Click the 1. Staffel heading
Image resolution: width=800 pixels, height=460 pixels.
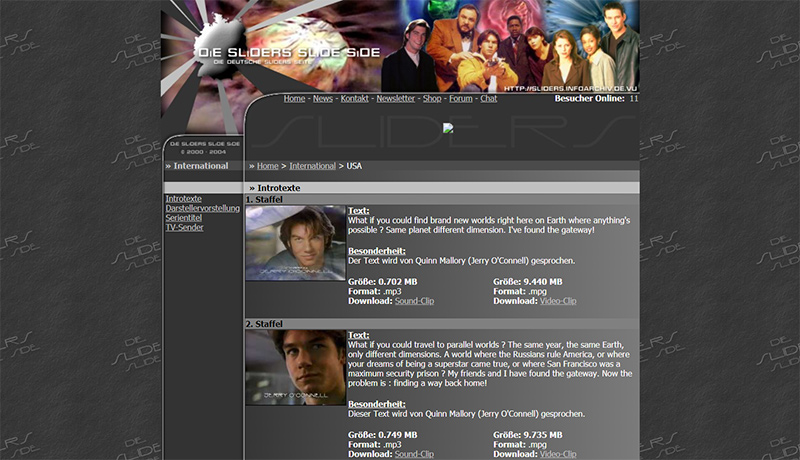(264, 199)
